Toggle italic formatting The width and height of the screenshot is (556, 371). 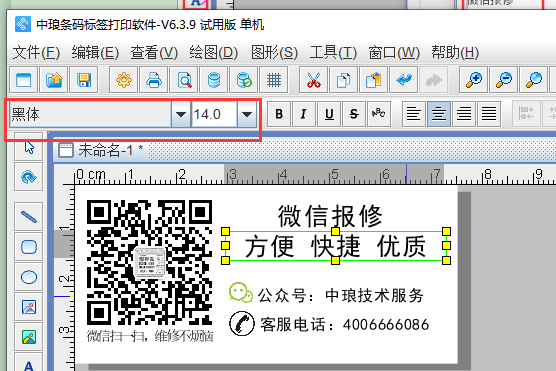tap(304, 114)
